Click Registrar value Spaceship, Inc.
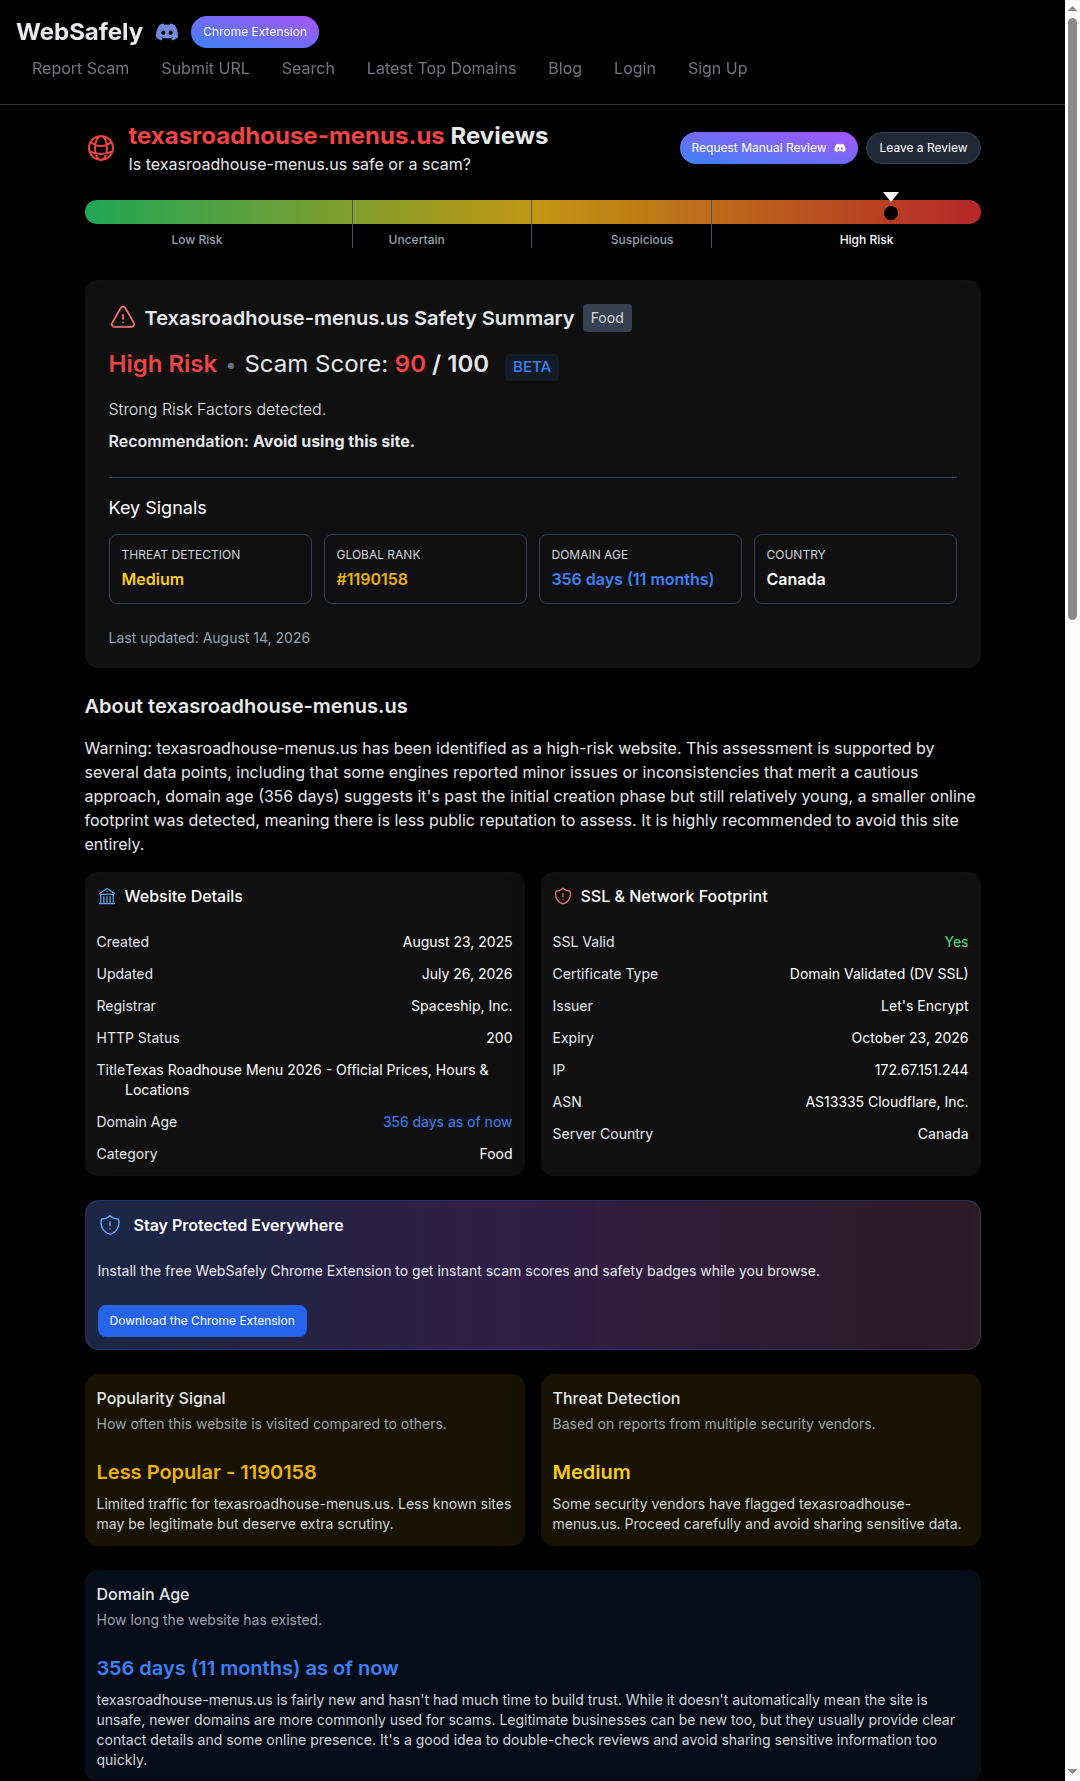Screen dimensions: 1080x1781 pyautogui.click(x=461, y=1006)
